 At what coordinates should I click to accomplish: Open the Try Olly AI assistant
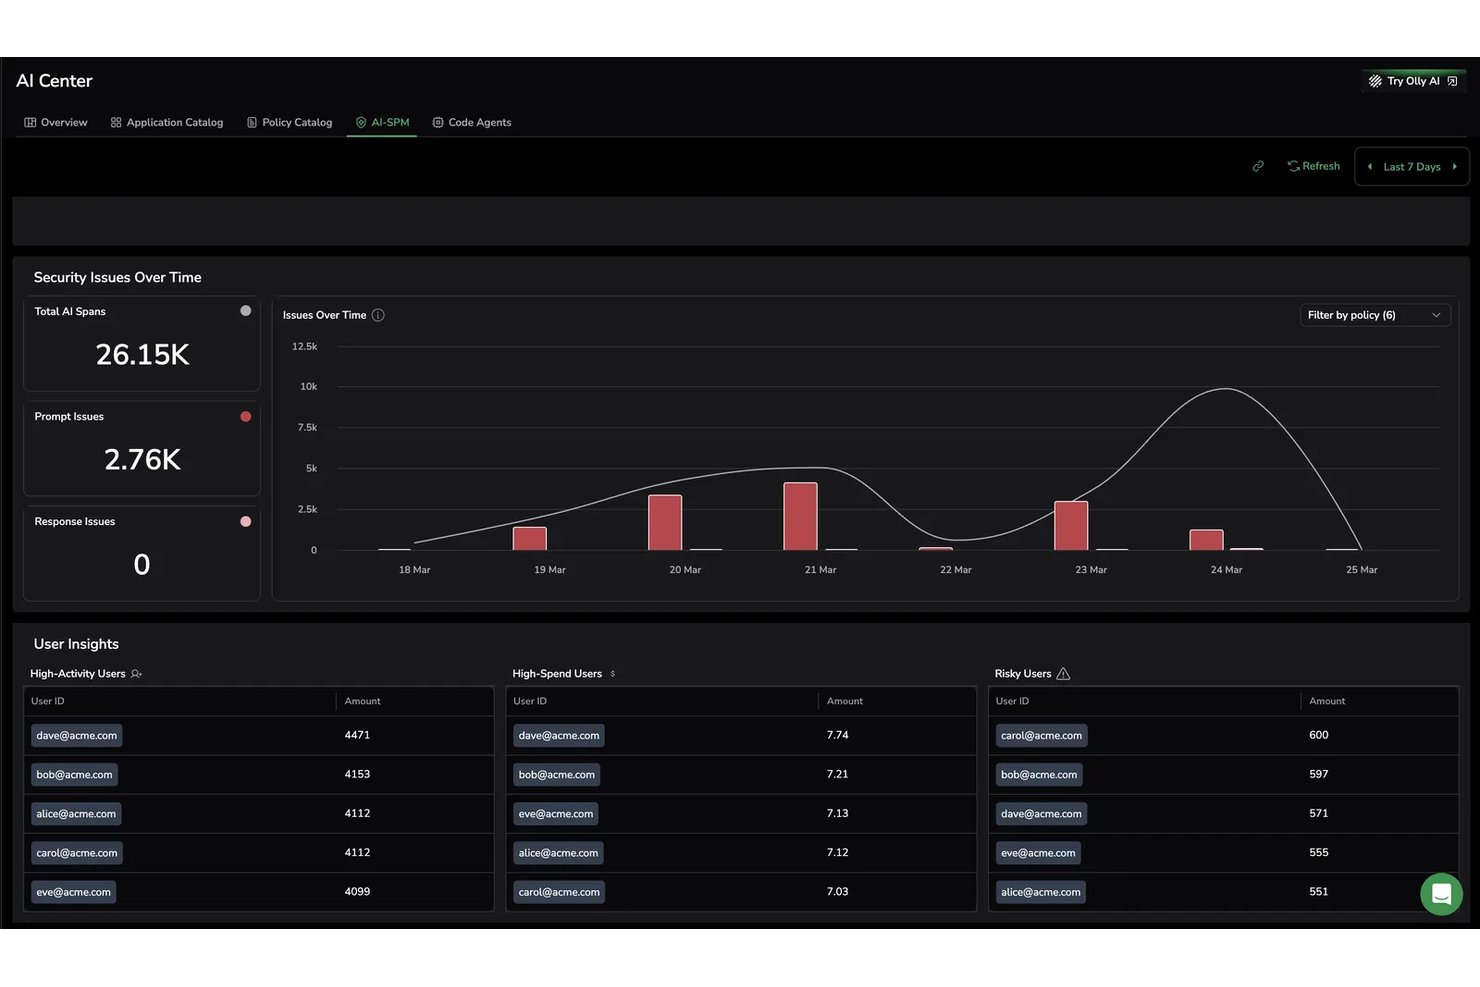coord(1413,81)
